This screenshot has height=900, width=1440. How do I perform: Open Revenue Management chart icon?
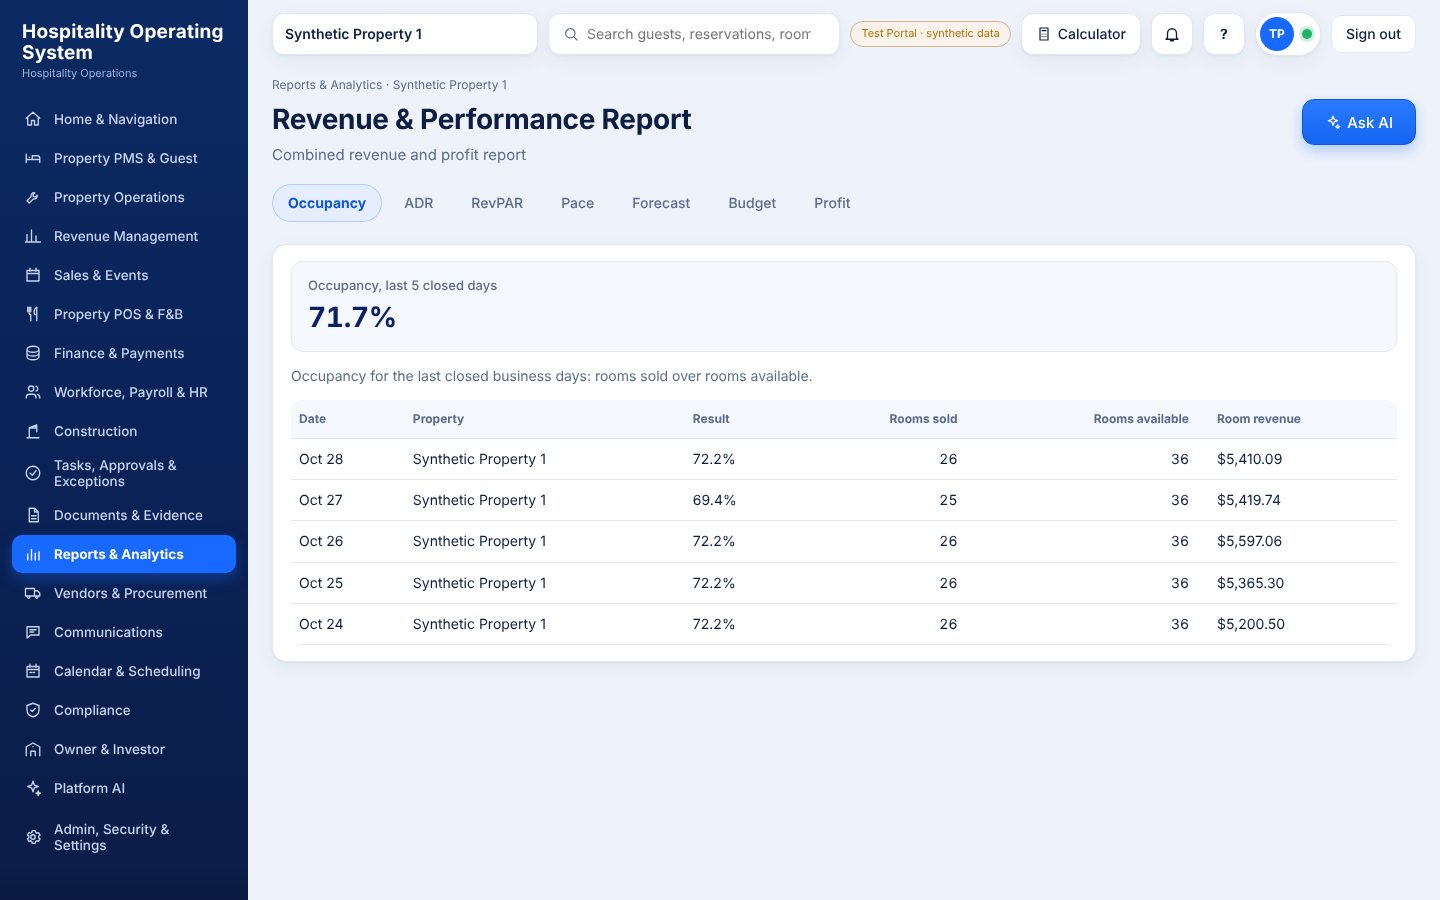[x=33, y=236]
